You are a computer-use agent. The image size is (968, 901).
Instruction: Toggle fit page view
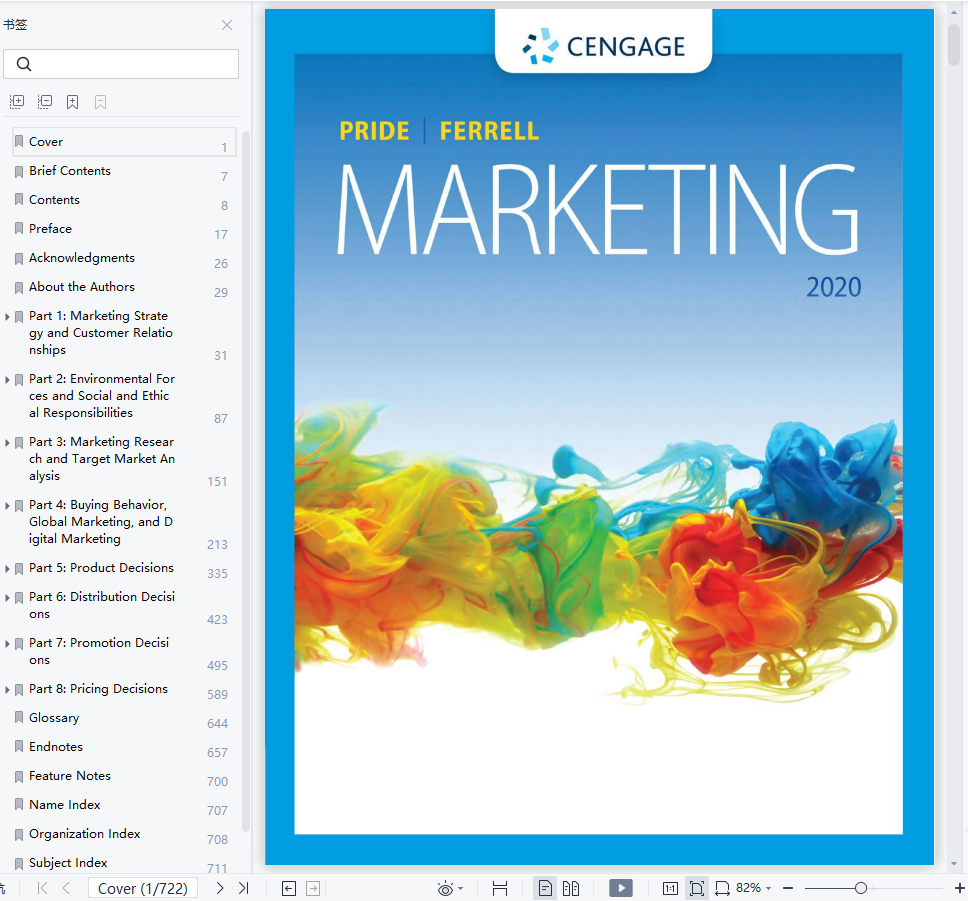pos(697,889)
